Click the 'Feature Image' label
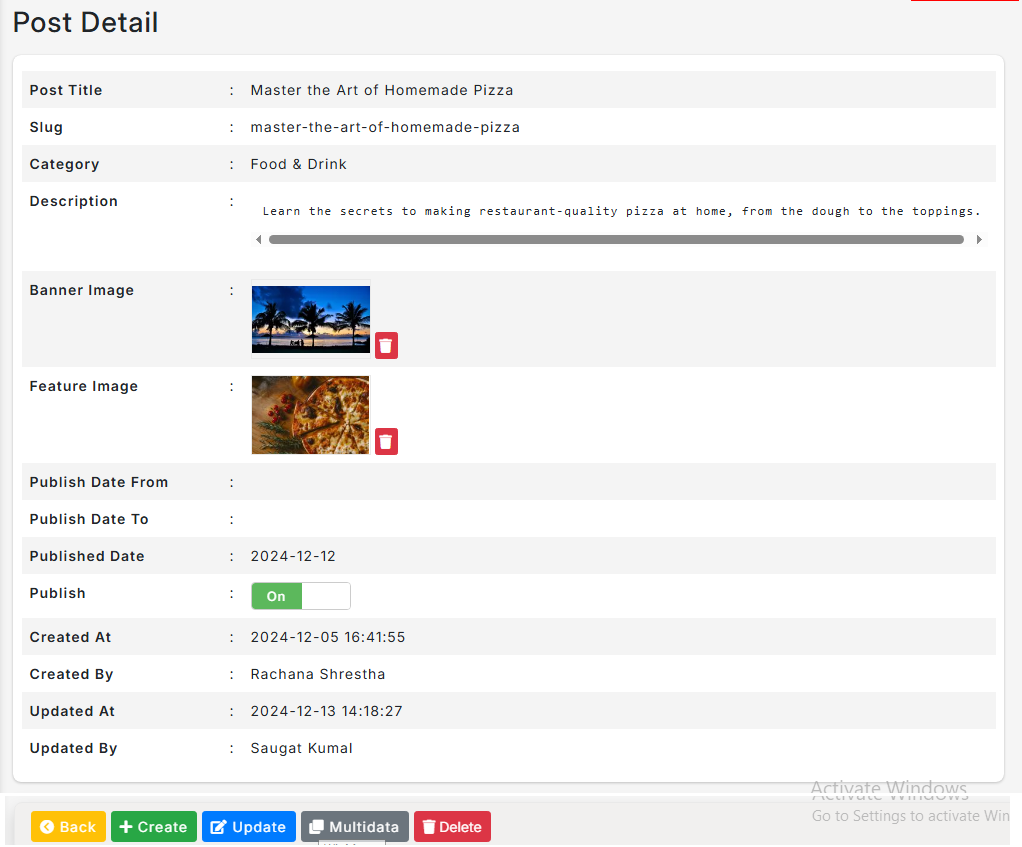 click(84, 386)
